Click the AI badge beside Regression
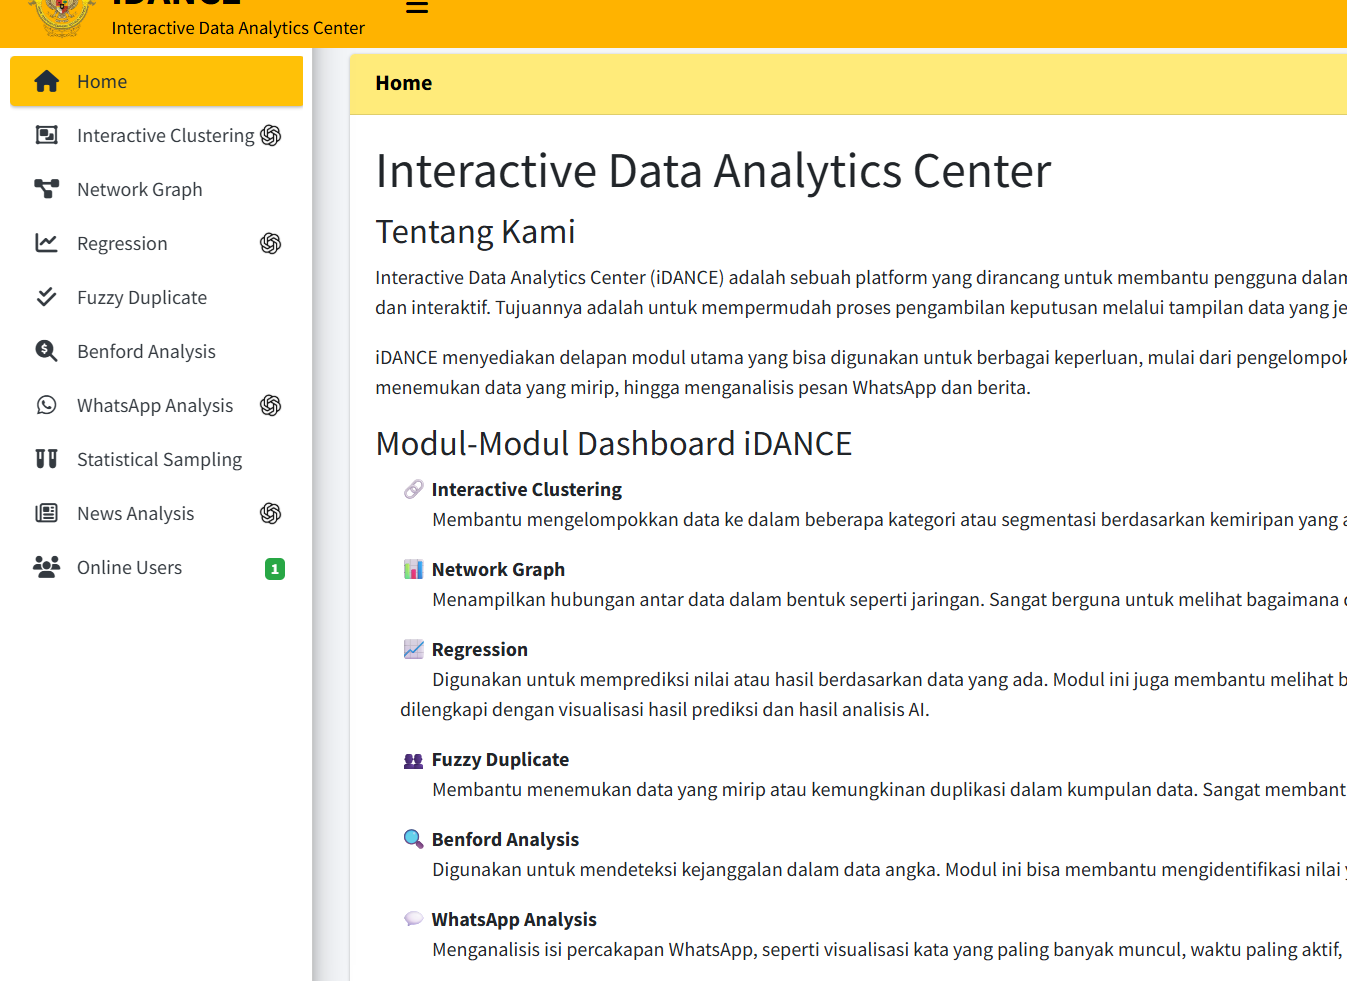Screen dimensions: 1347x981 coord(270,244)
